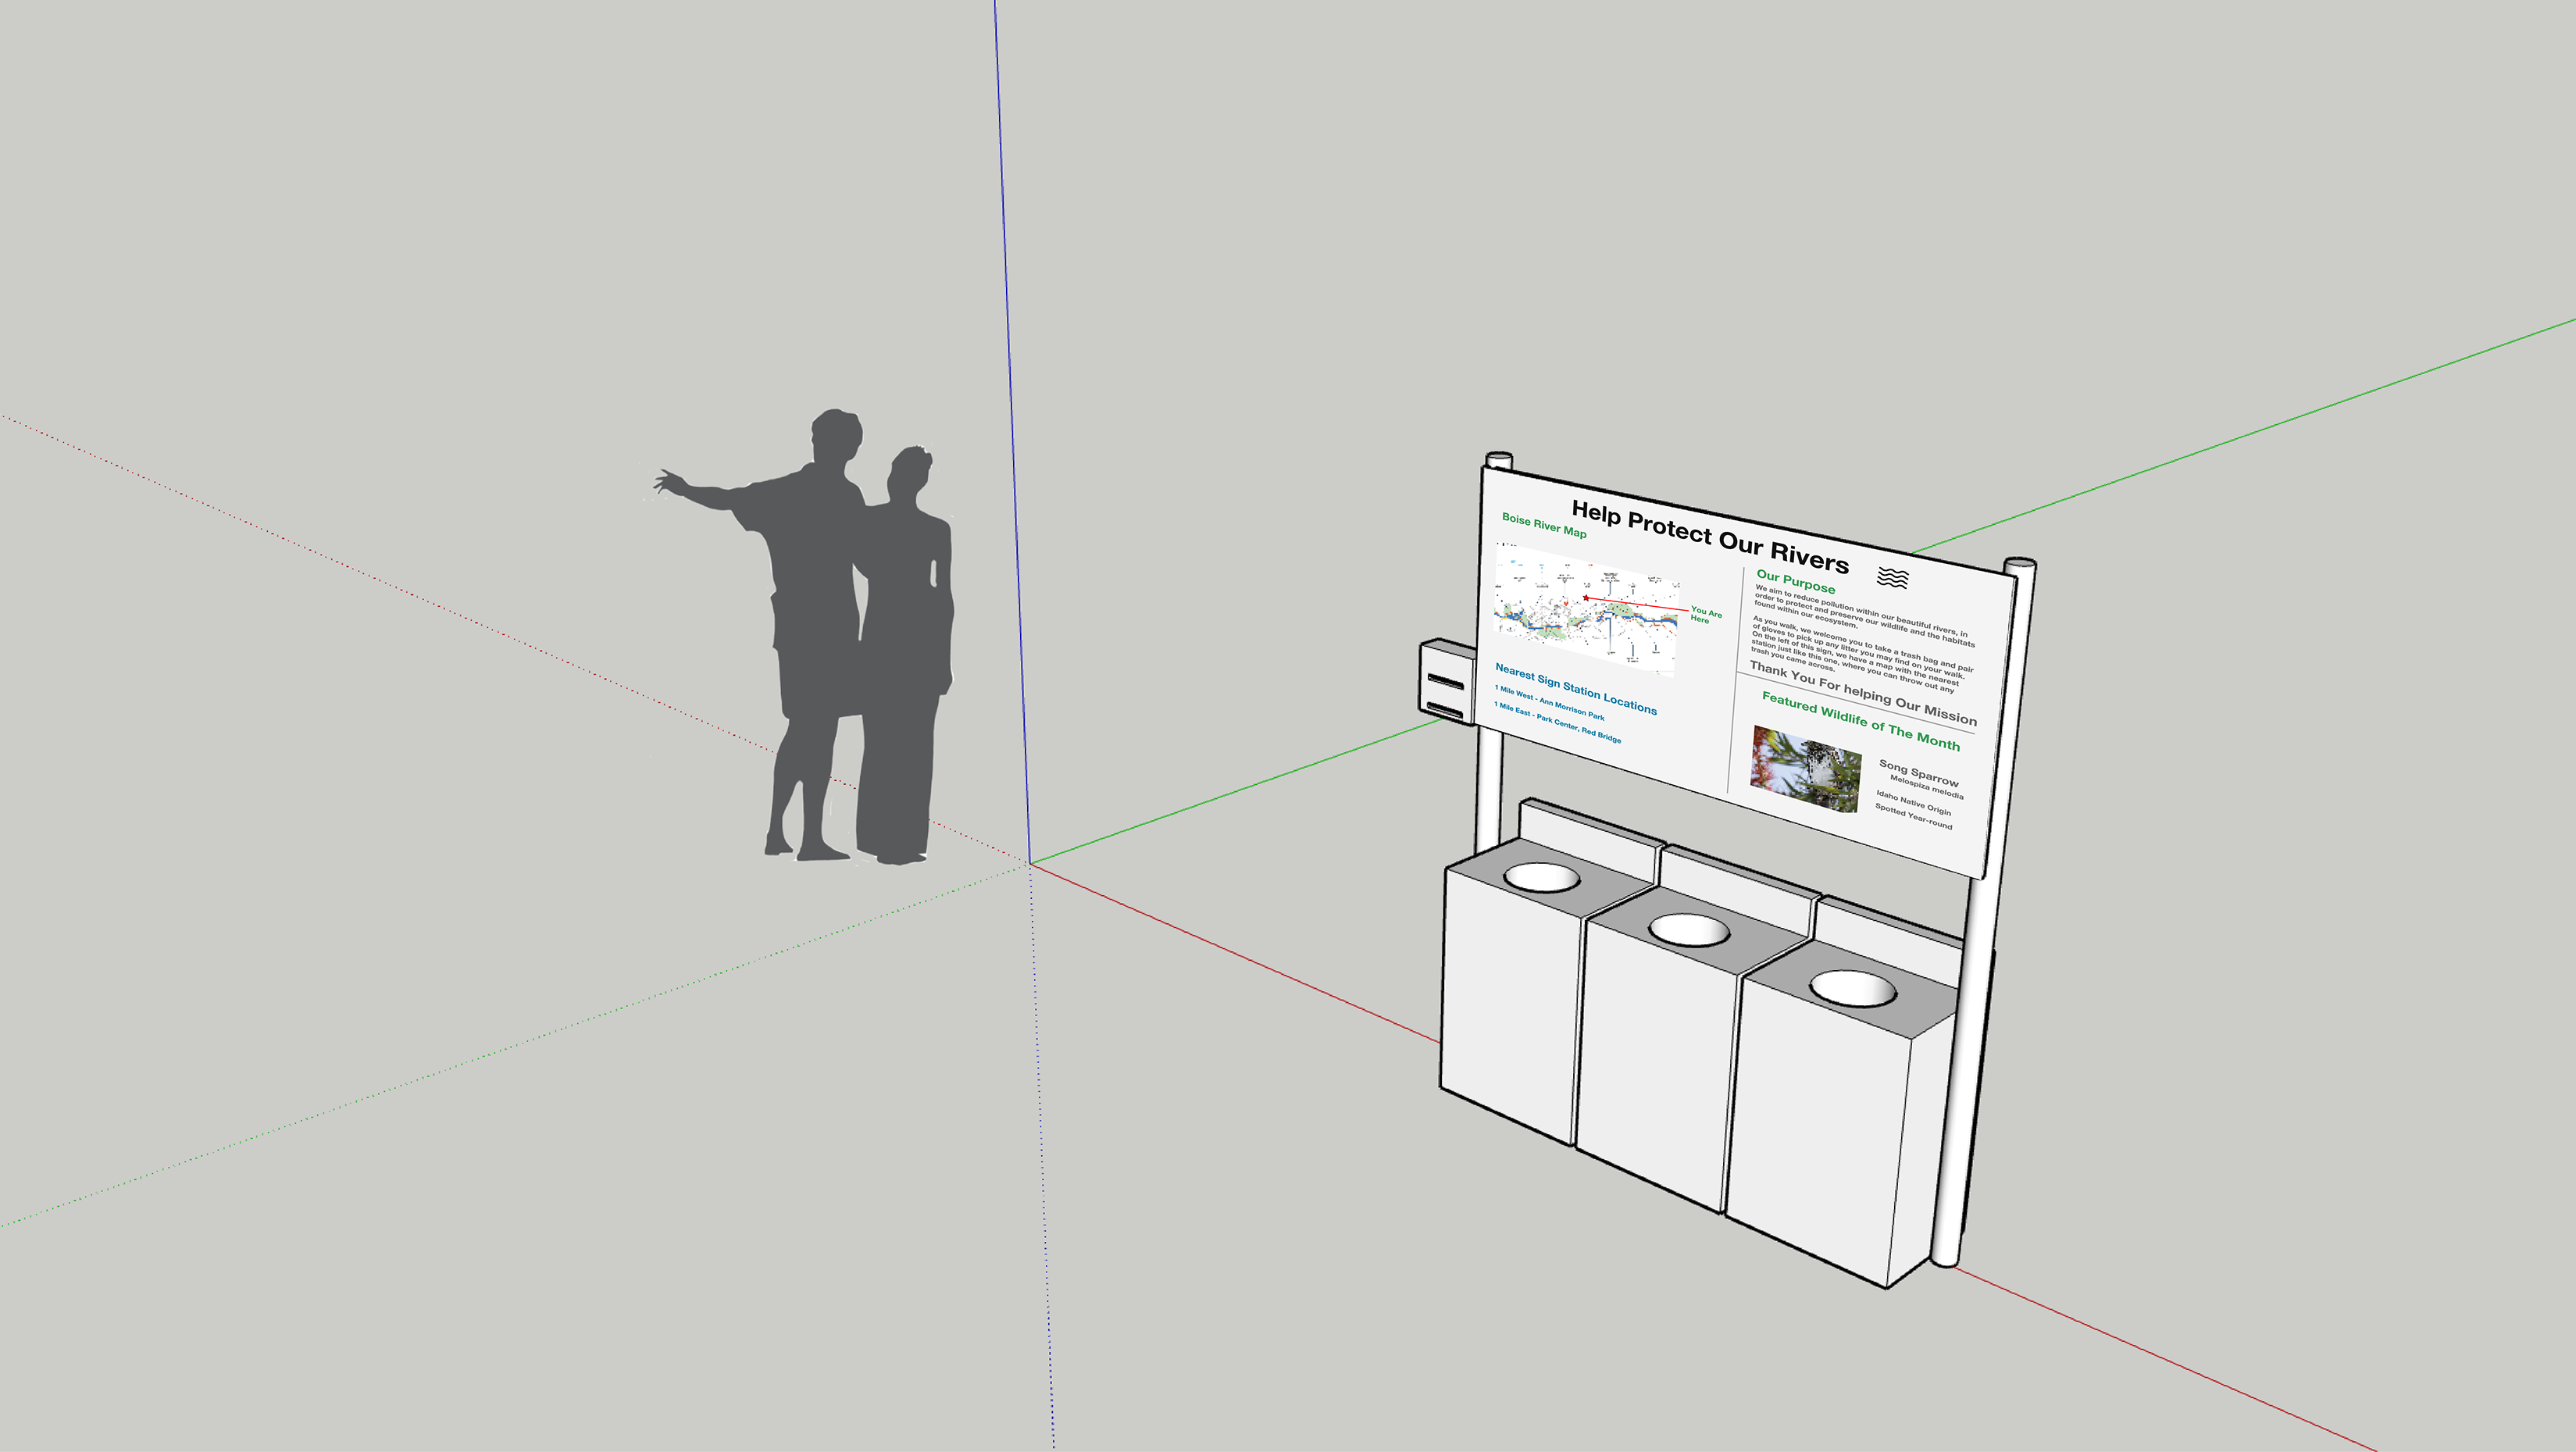This screenshot has width=2576, height=1452.
Task: Click the middle bin's round opening
Action: [x=1689, y=929]
